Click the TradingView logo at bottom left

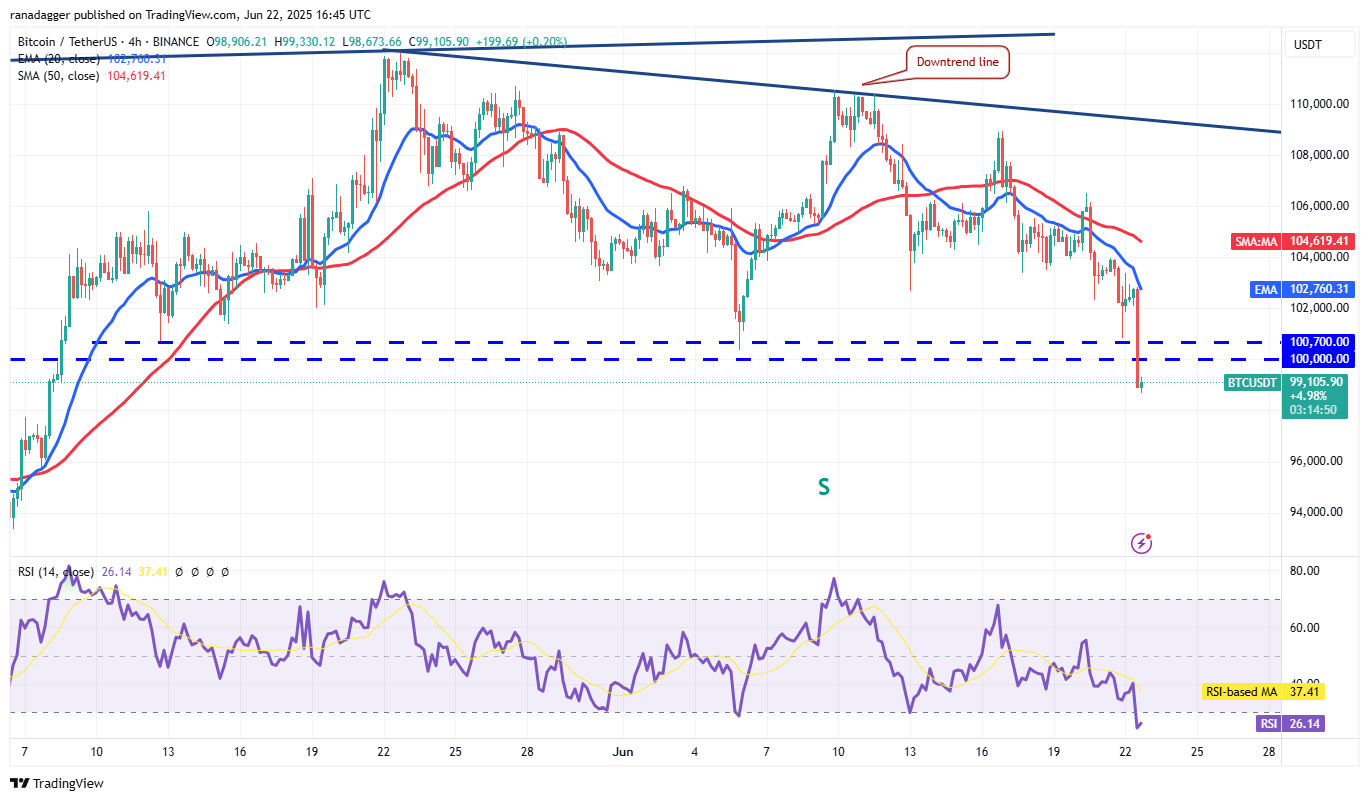[x=57, y=783]
